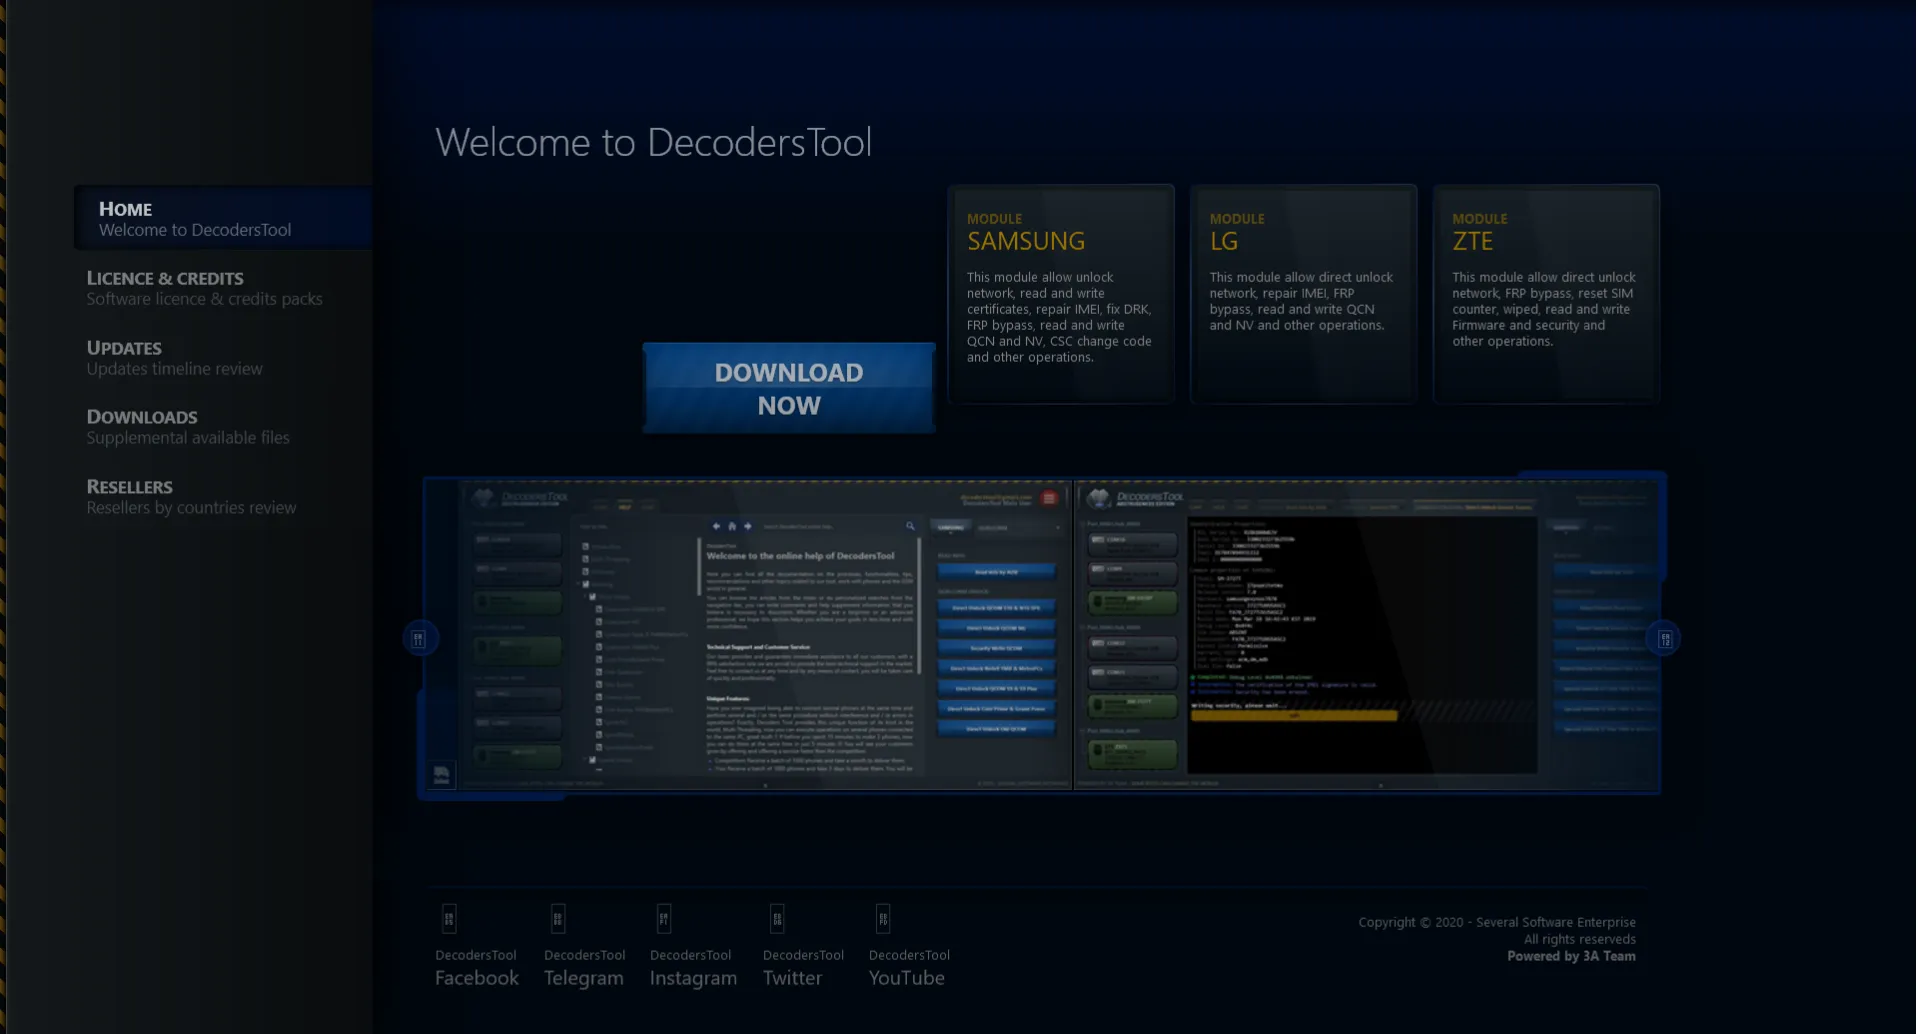Screen dimensions: 1918x1034
Task: Open the DecodersTool Instagram icon
Action: [664, 918]
